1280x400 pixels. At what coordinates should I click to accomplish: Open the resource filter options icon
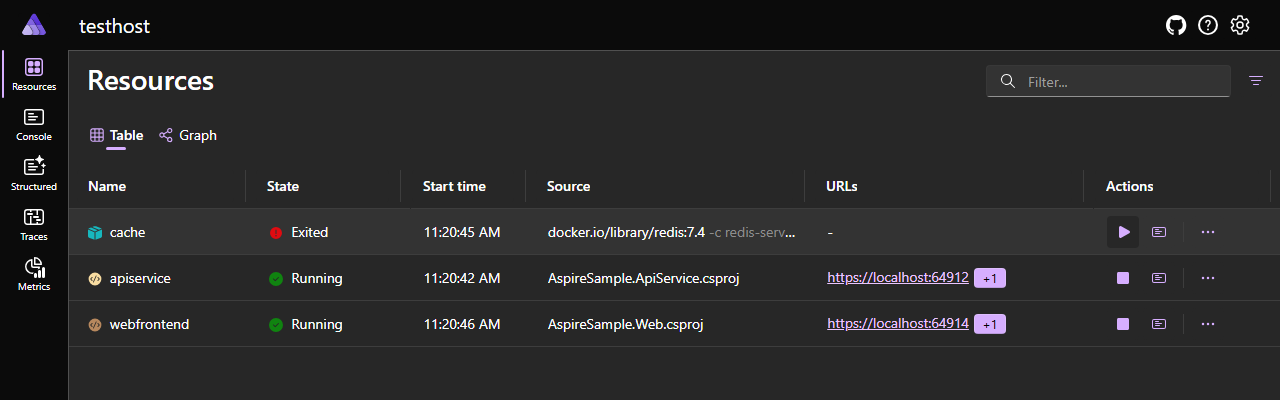click(x=1256, y=81)
